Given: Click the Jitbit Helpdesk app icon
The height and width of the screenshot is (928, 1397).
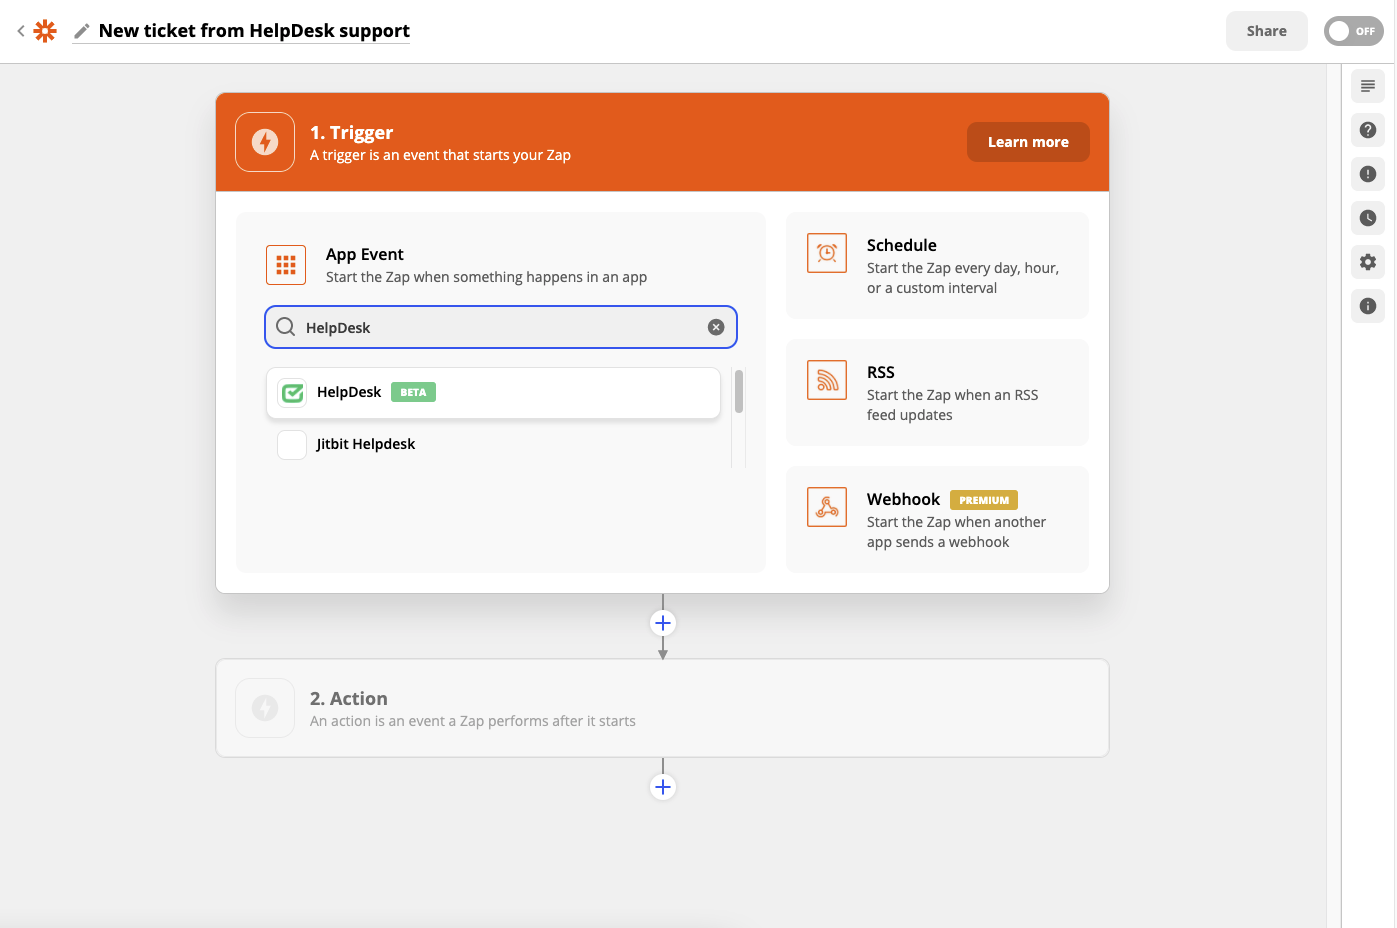Looking at the screenshot, I should click(x=292, y=445).
